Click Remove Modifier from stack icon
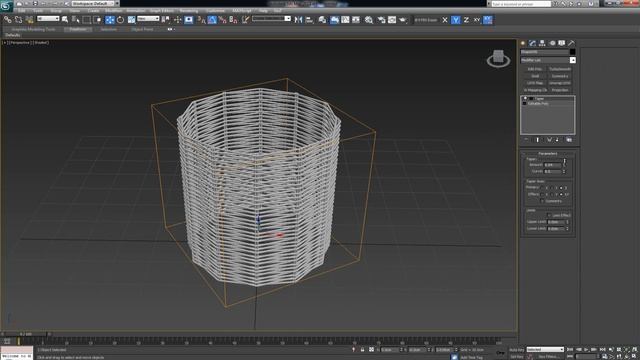640x360 pixels. 558,140
